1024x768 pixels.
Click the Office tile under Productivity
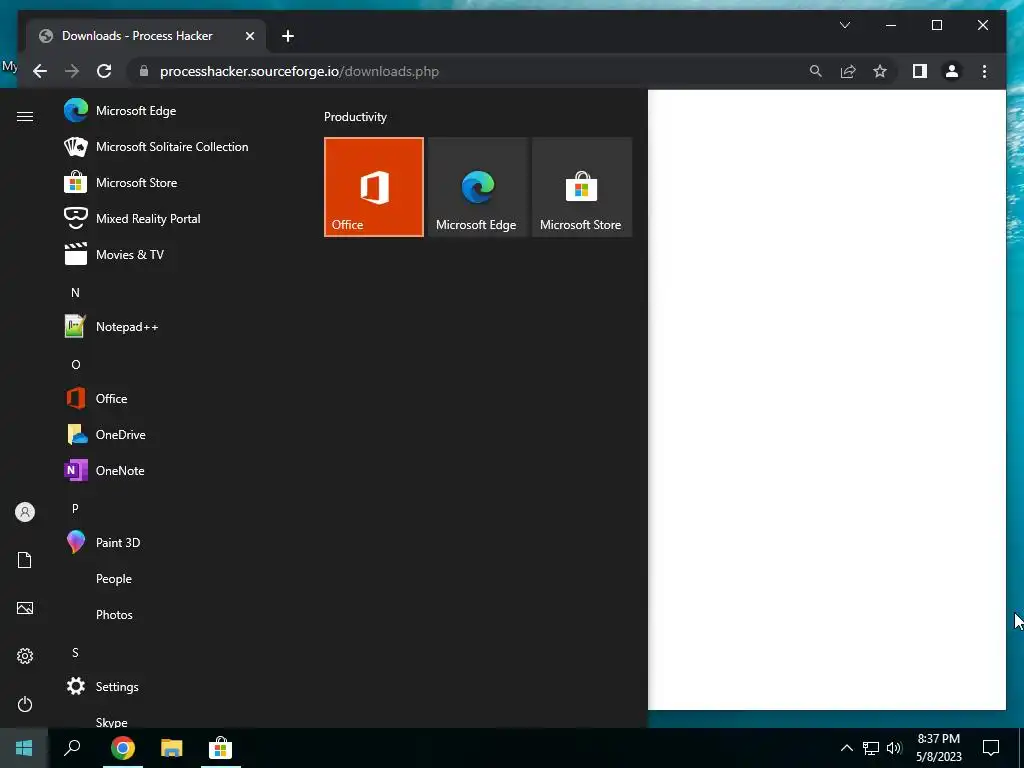click(x=374, y=187)
